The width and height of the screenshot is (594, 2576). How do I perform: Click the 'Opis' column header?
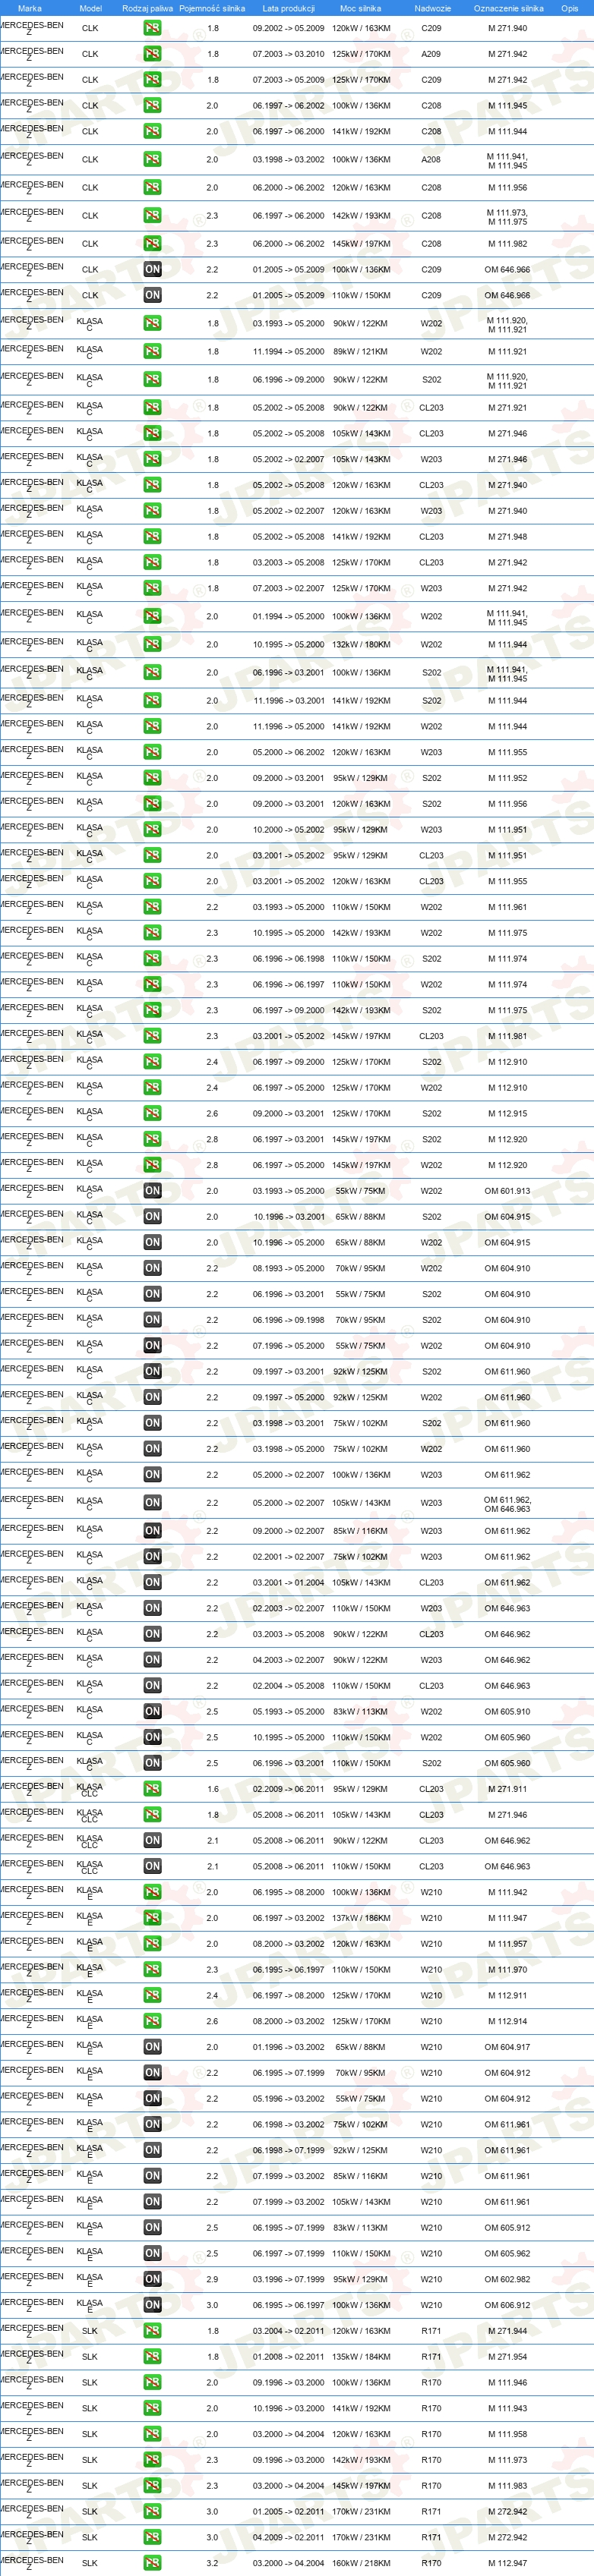pyautogui.click(x=569, y=8)
